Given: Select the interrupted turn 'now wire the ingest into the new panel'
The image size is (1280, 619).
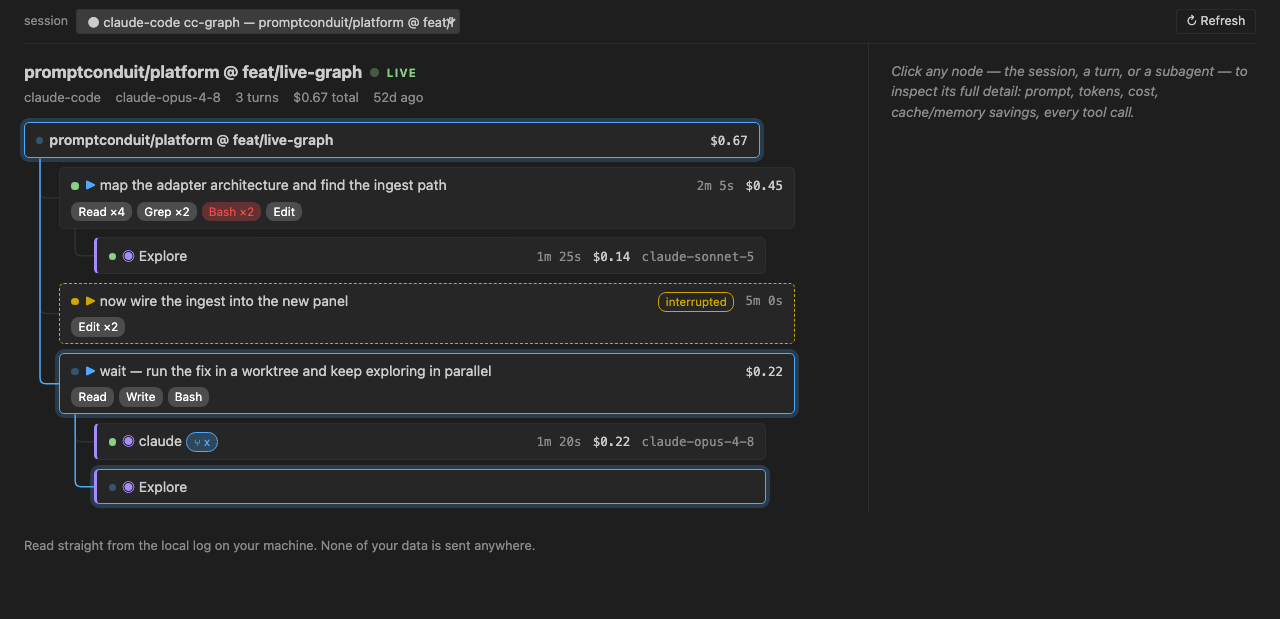Looking at the screenshot, I should [x=427, y=314].
